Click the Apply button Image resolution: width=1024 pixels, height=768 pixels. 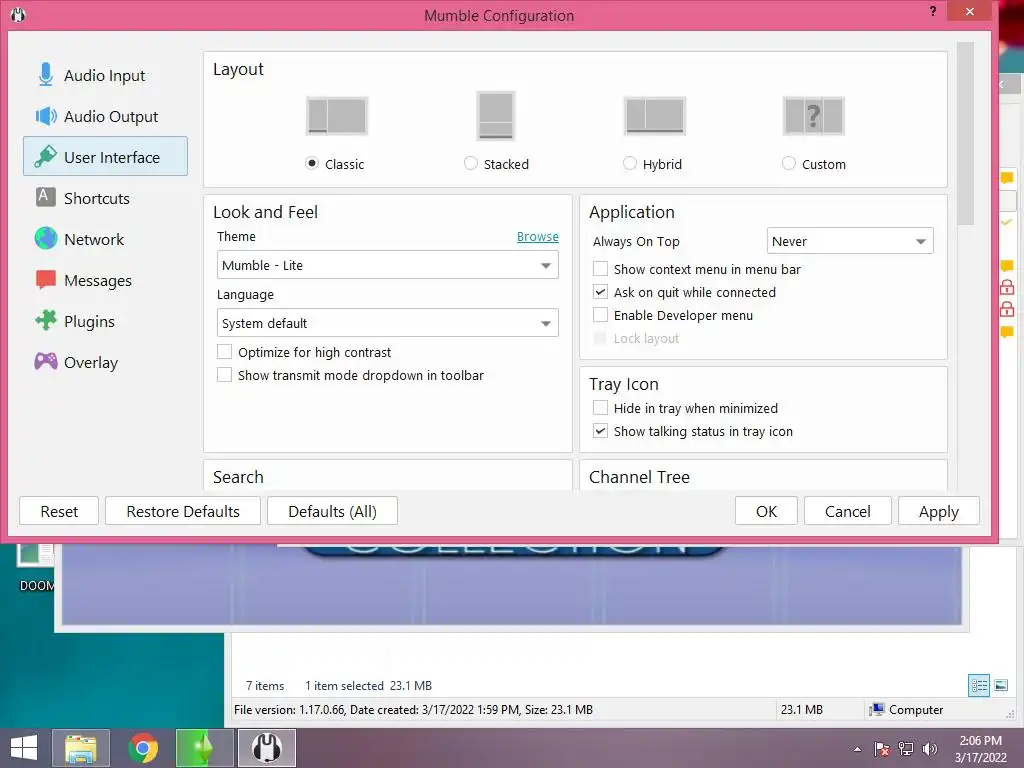938,511
